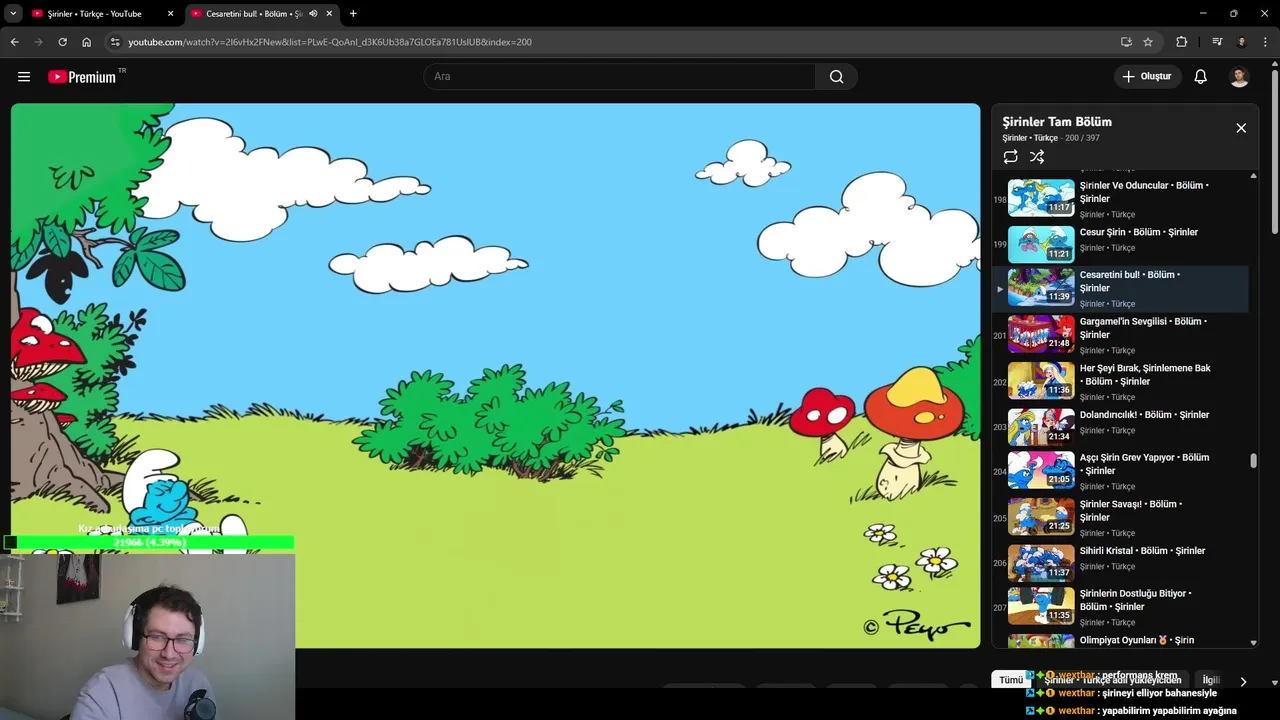Select the Cesaretini bul! playlist entry
This screenshot has height=720, width=1280.
tap(1121, 288)
